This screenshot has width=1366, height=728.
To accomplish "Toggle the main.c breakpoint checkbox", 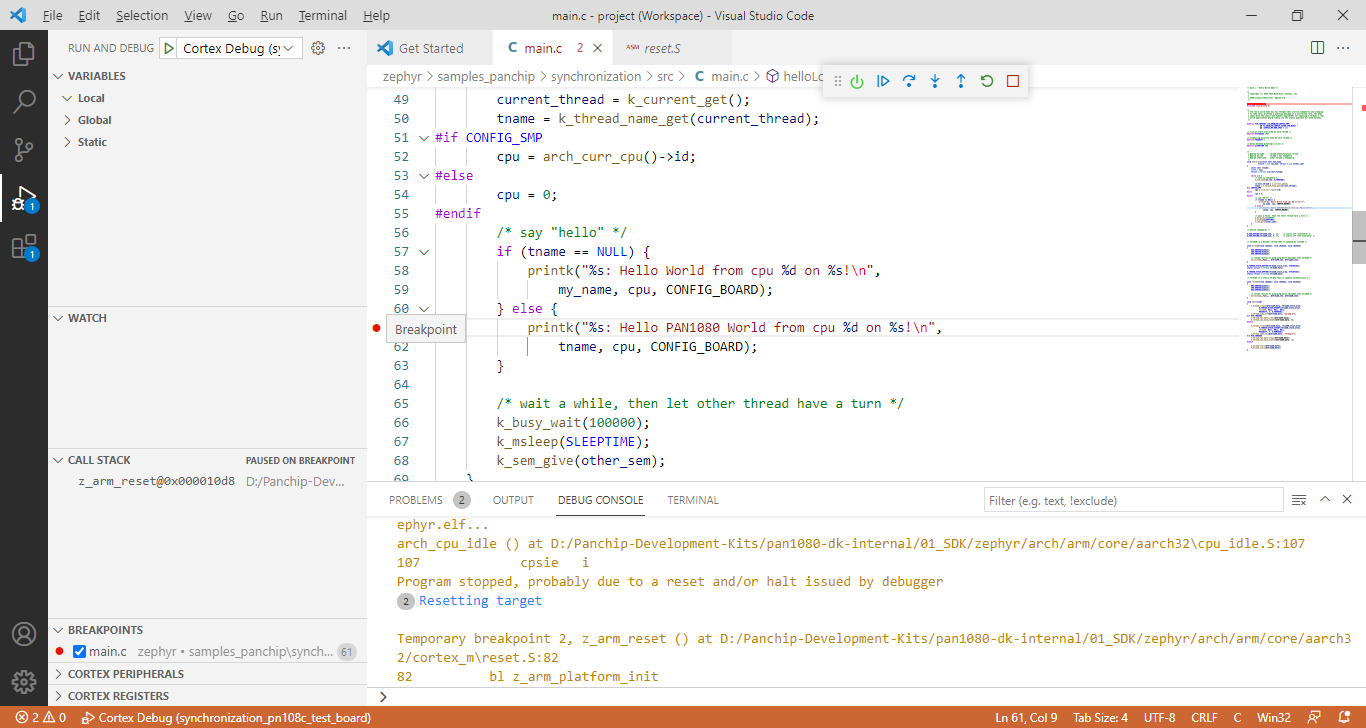I will 80,652.
